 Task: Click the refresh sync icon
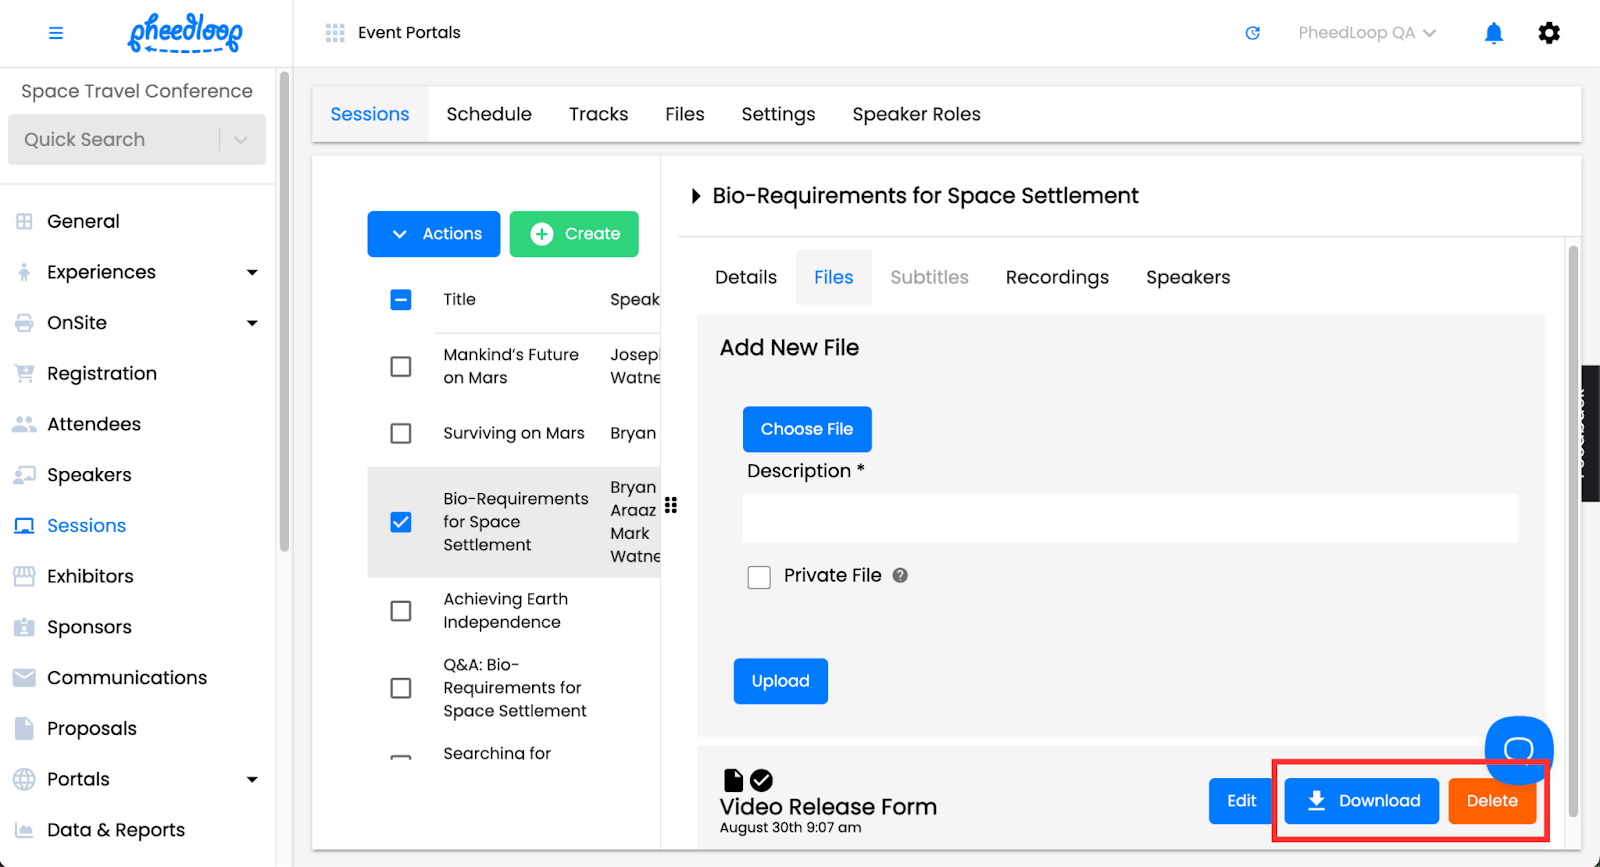[1252, 33]
